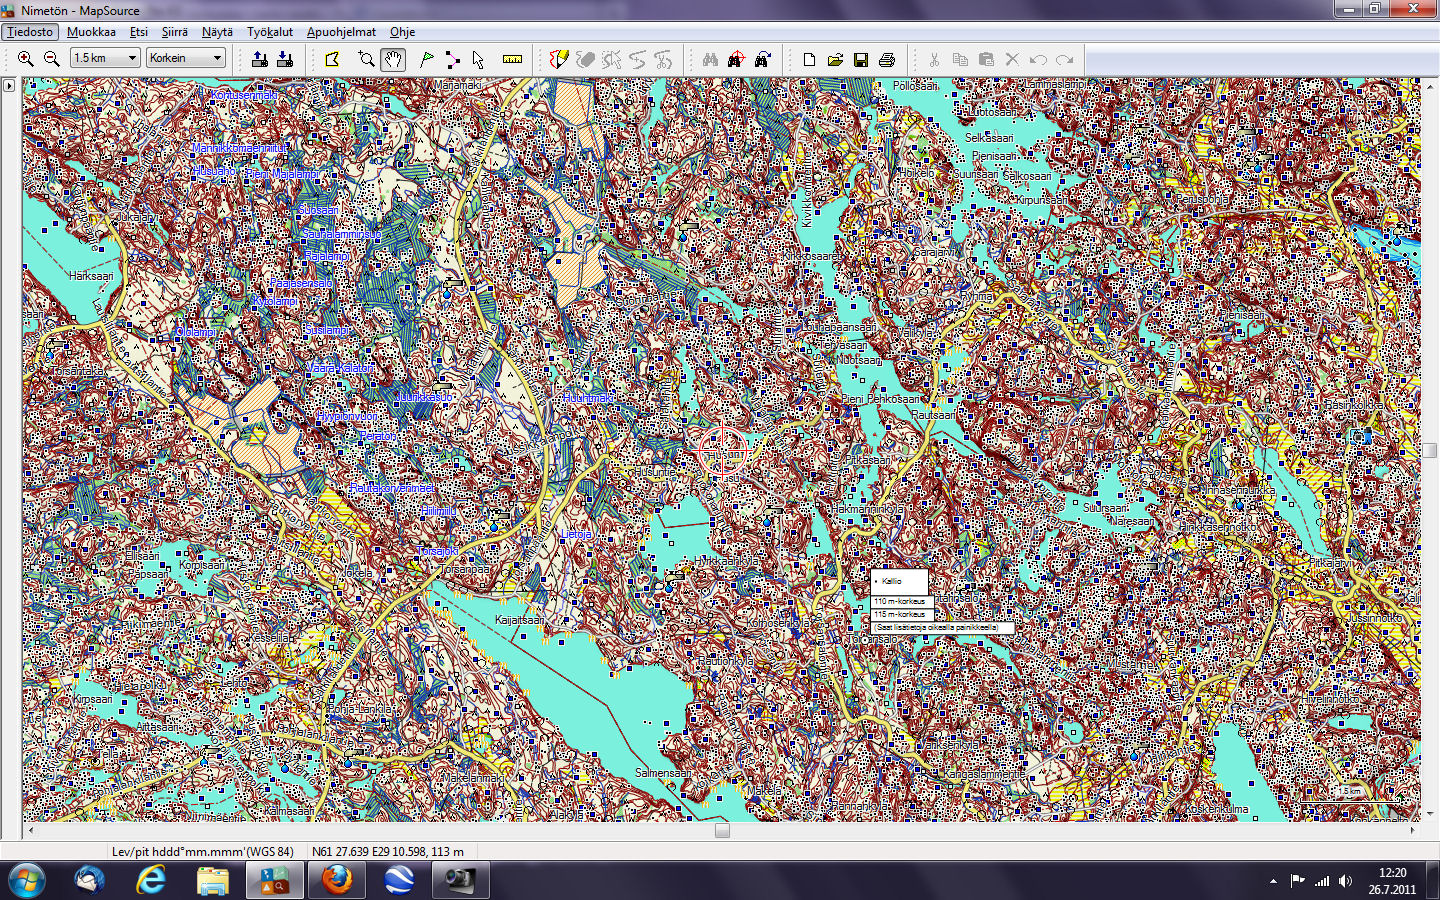Select the map selection tool
This screenshot has height=900, width=1440.
332,59
